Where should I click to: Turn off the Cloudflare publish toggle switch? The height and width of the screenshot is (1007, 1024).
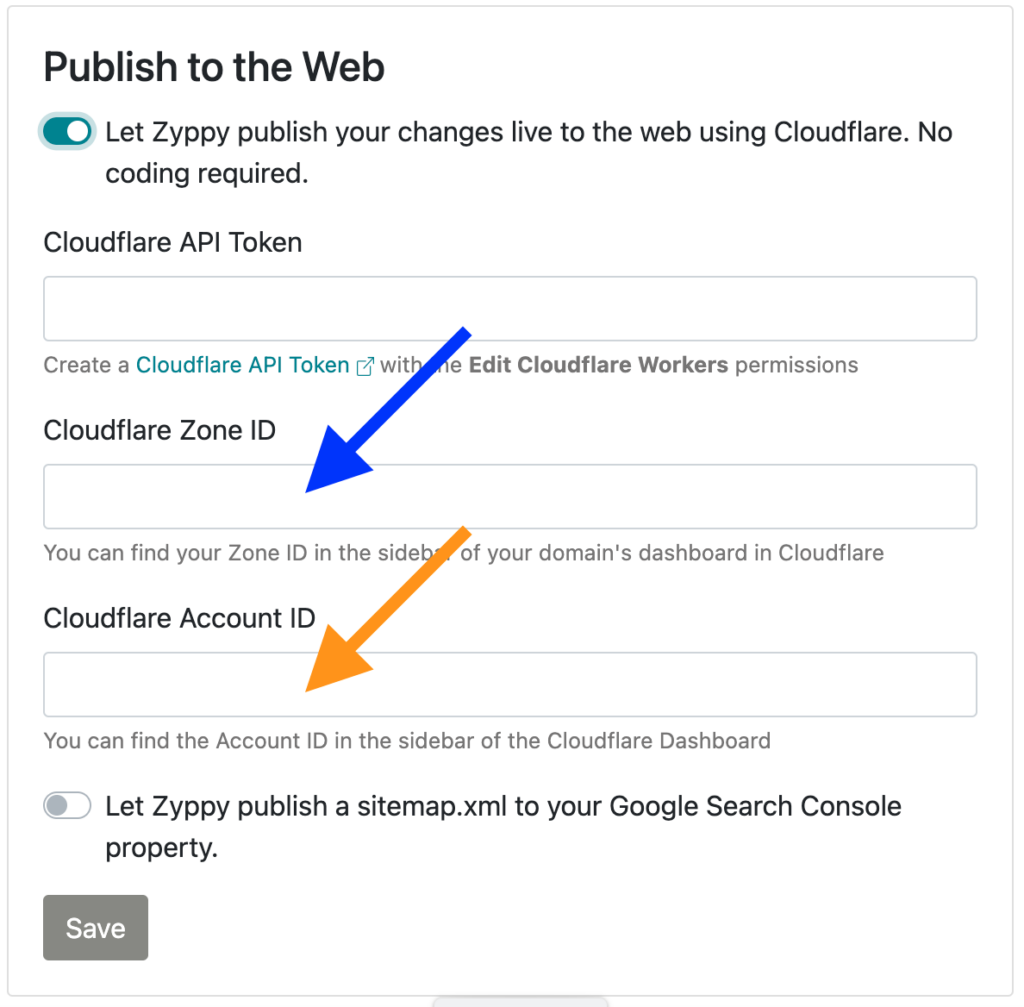coord(67,131)
